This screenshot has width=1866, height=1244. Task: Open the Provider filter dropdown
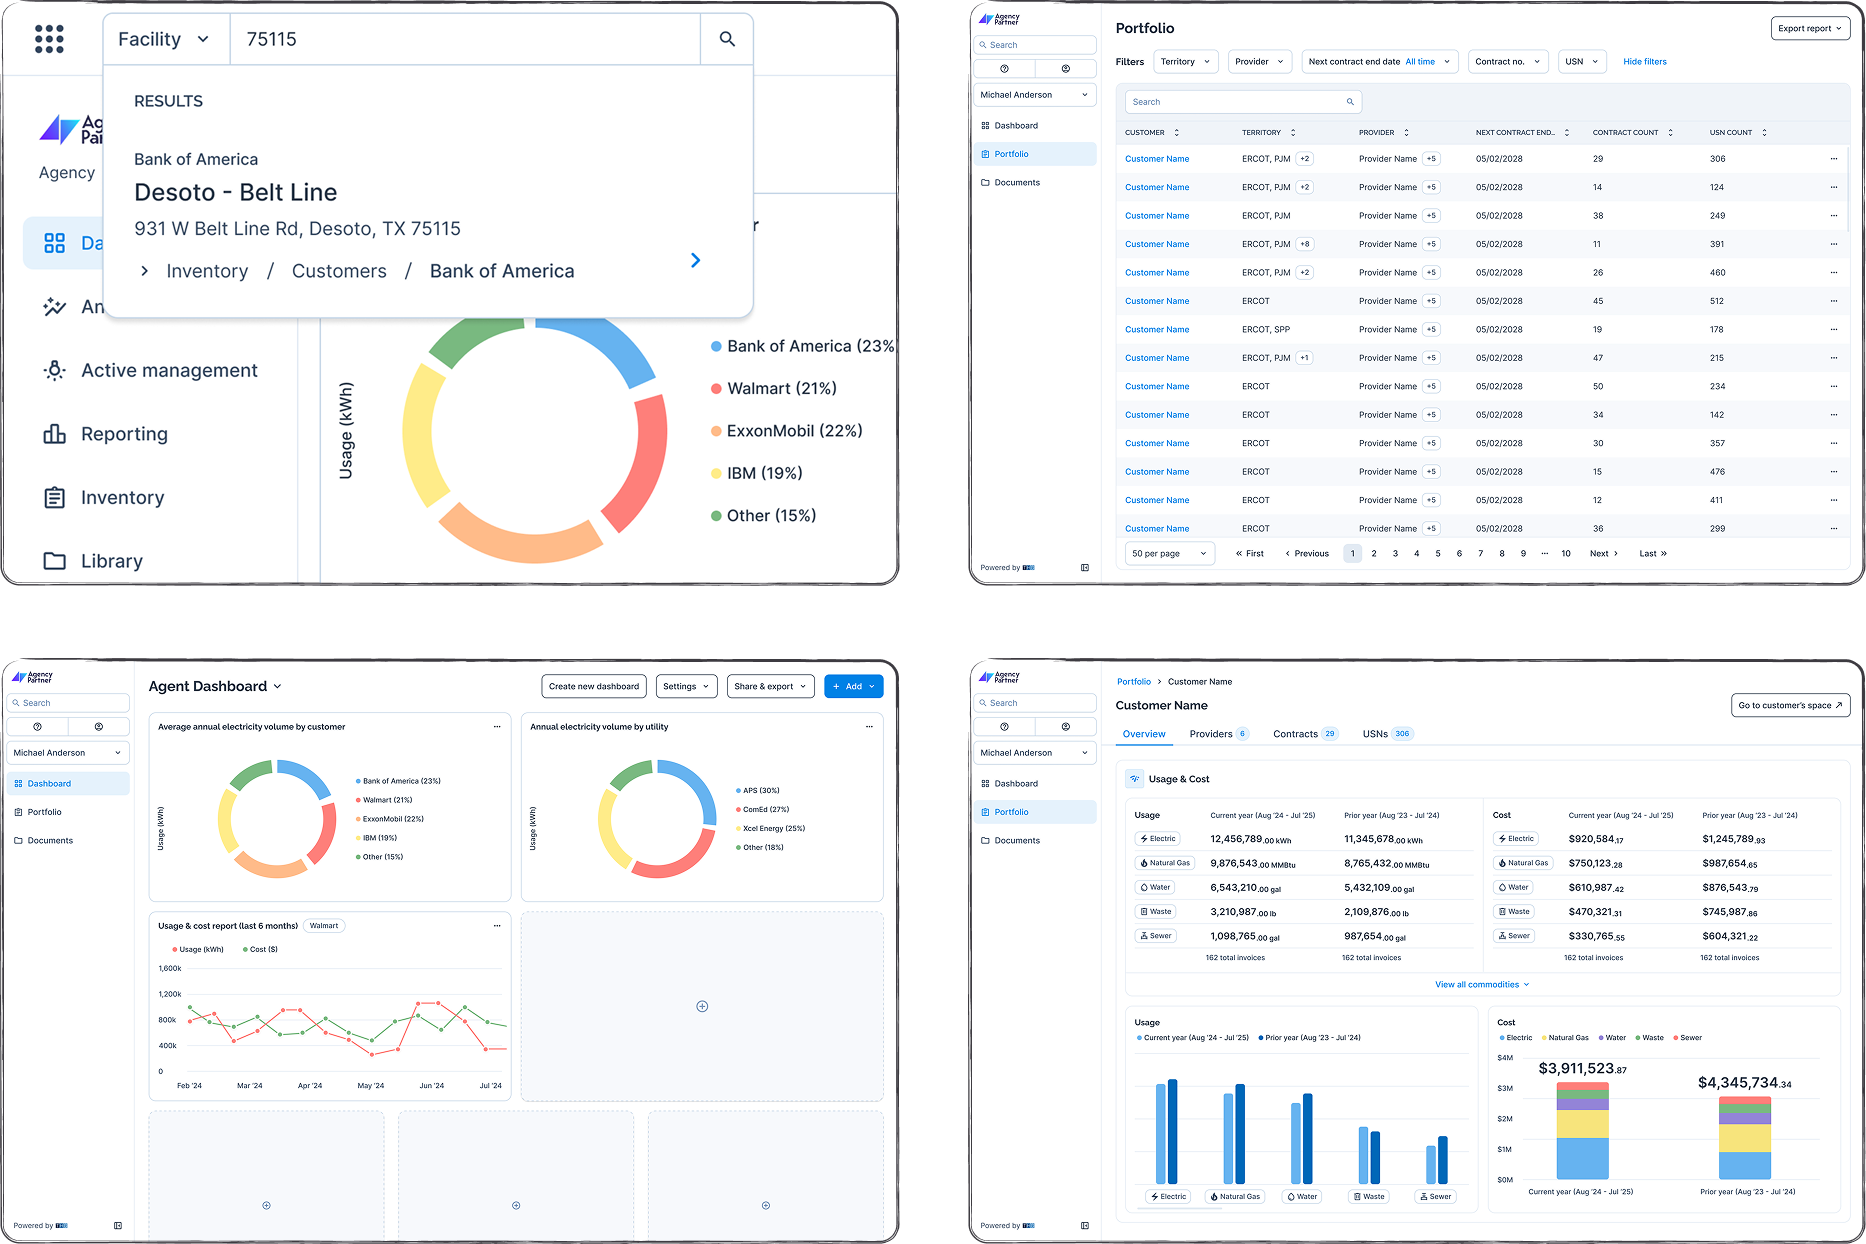tap(1260, 62)
